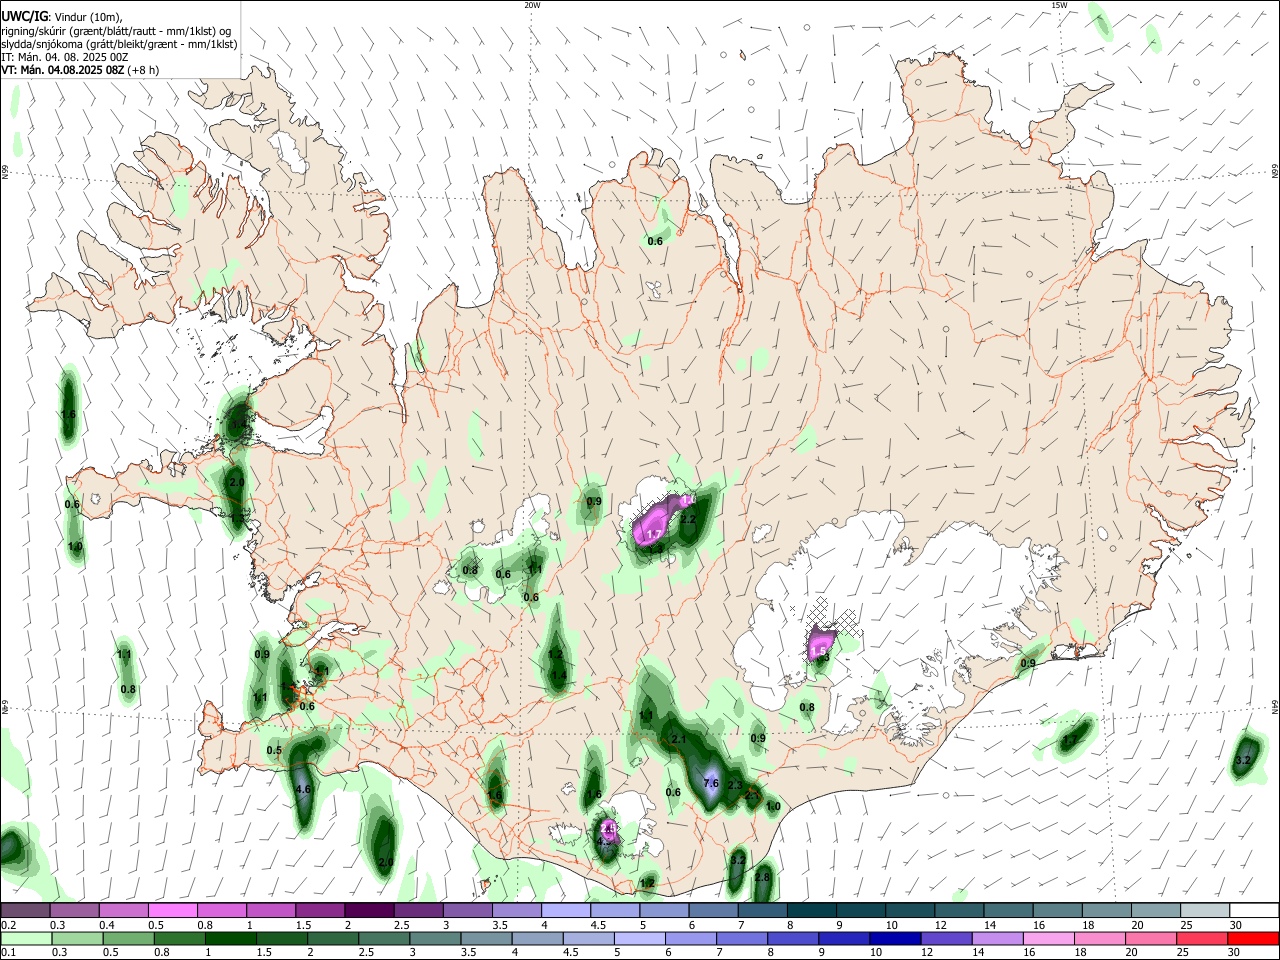Click the UWC/IG Vindur (10m) title line
Image resolution: width=1280 pixels, height=960 pixels.
(62, 17)
